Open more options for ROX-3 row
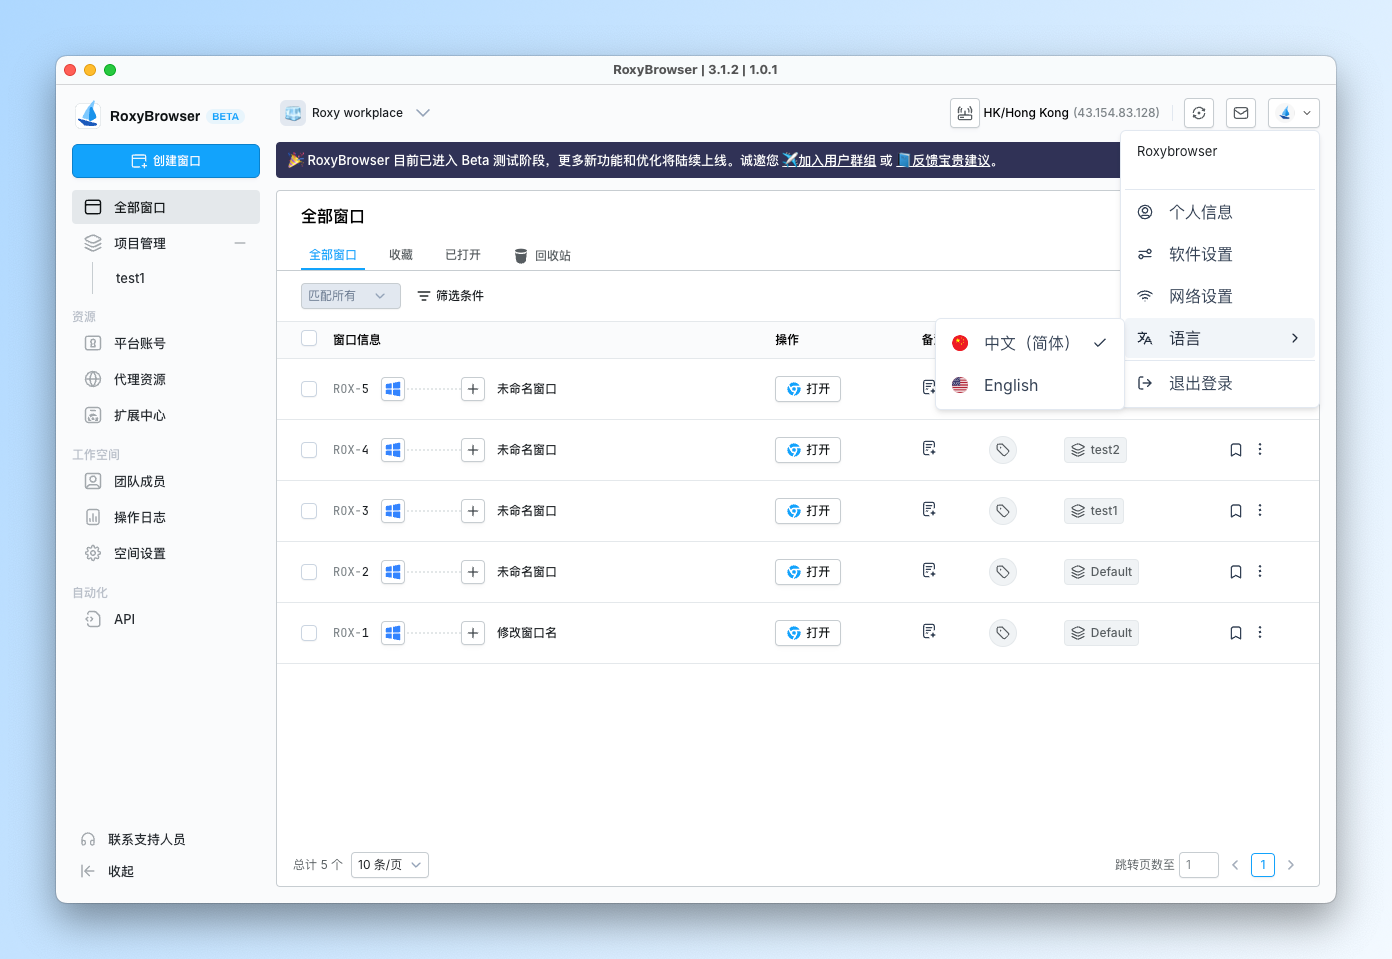This screenshot has width=1392, height=959. 1260,510
